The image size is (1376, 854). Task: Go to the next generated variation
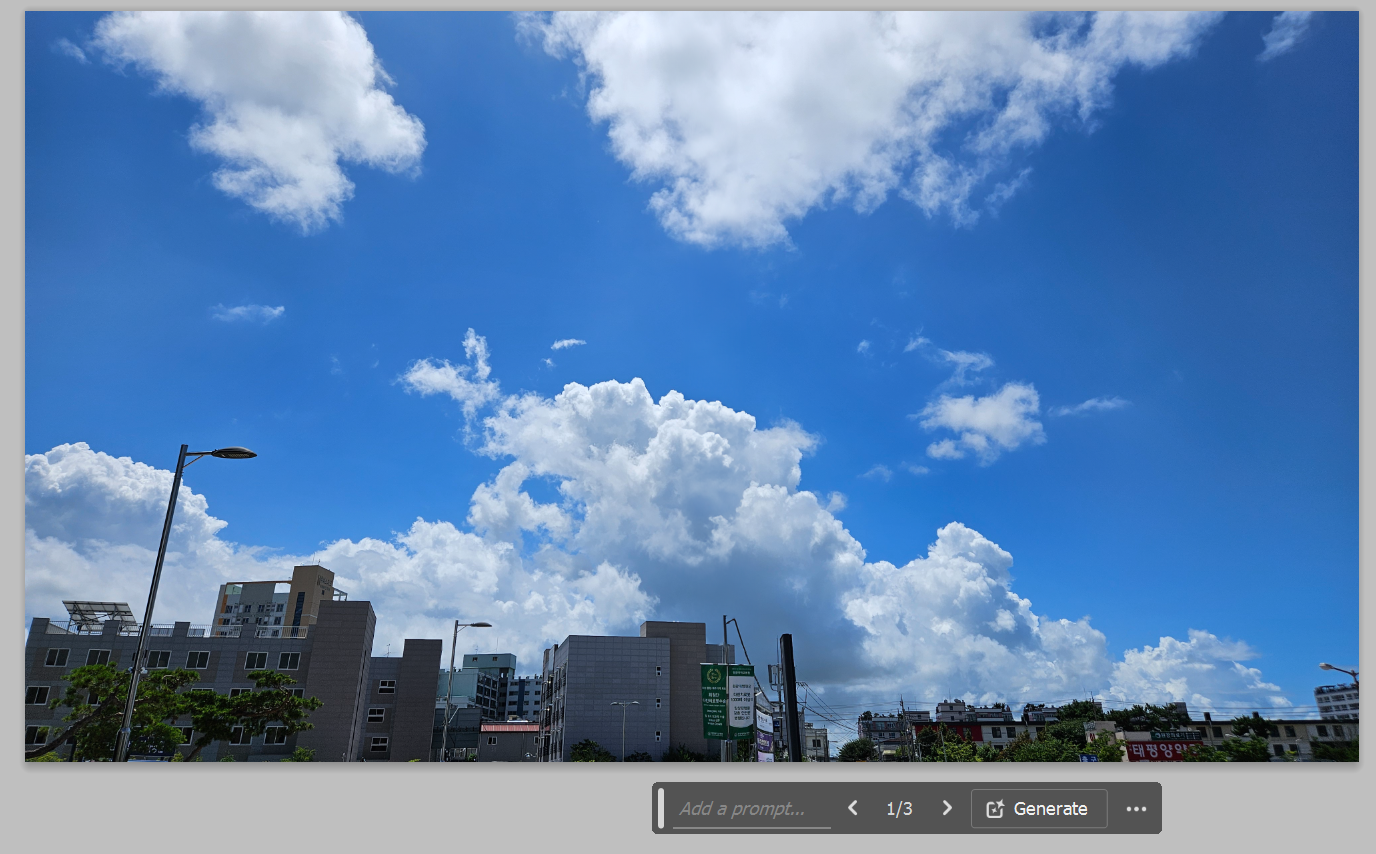(947, 808)
